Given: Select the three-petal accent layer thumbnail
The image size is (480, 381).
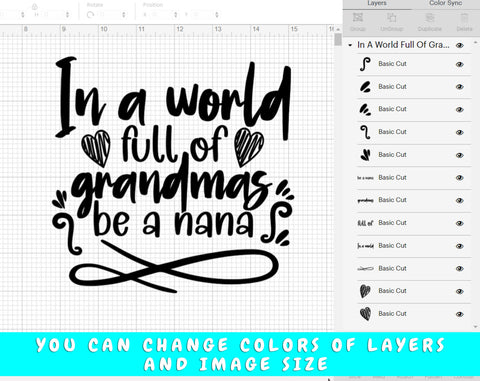Looking at the screenshot, I should coord(365,155).
